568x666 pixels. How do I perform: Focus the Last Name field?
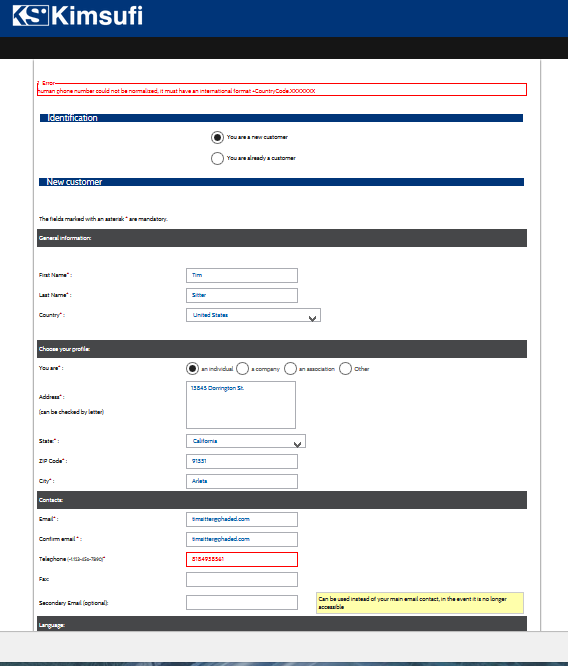242,295
